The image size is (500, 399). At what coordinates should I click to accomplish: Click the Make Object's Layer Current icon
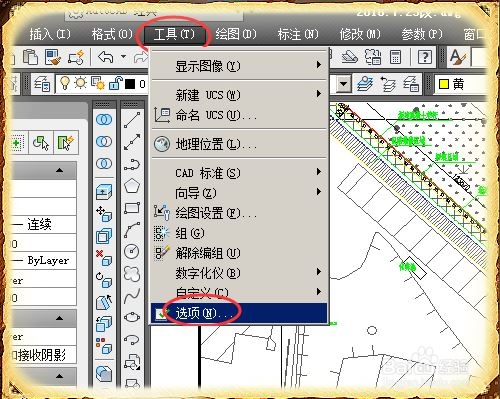tap(365, 84)
